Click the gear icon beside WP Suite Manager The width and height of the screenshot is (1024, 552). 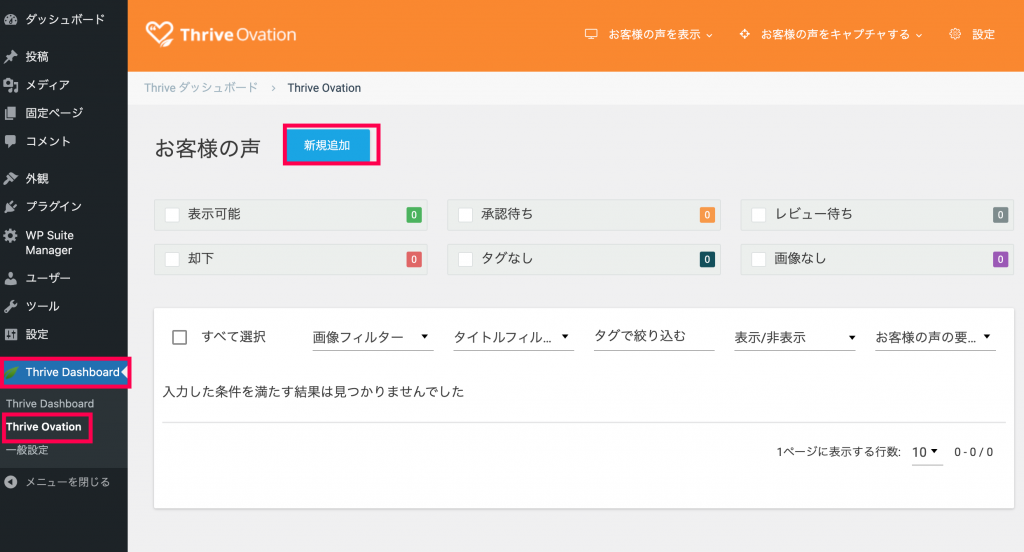click(x=10, y=236)
